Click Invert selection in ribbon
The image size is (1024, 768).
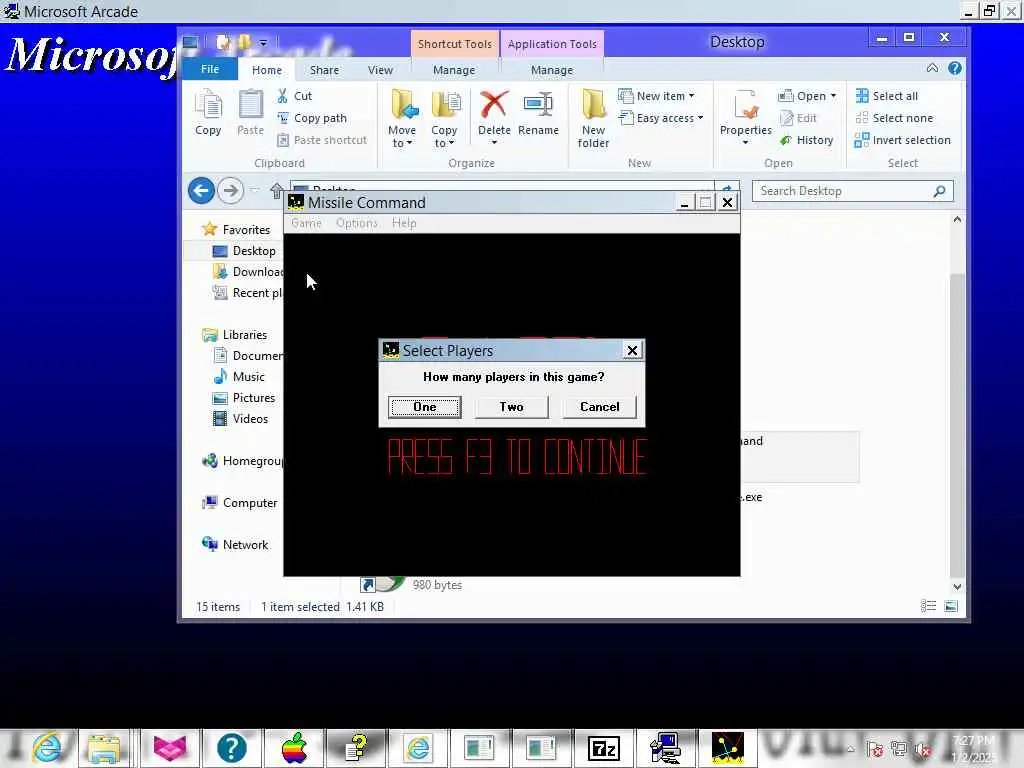903,140
